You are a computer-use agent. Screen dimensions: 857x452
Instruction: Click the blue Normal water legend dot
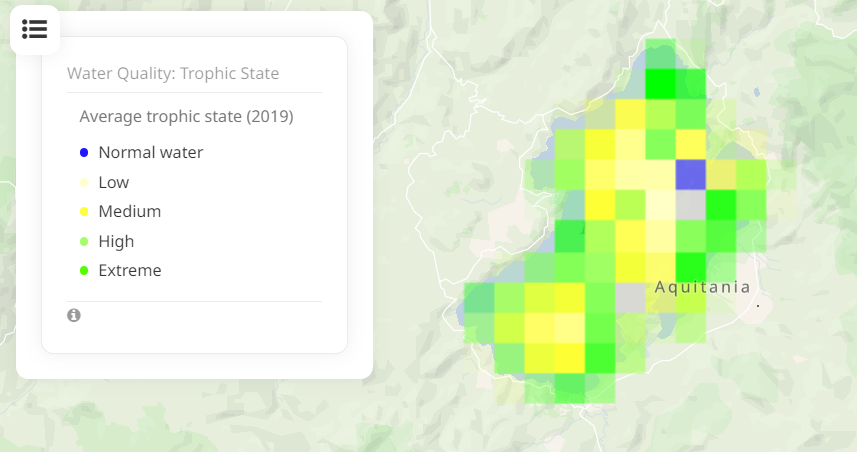(x=84, y=152)
